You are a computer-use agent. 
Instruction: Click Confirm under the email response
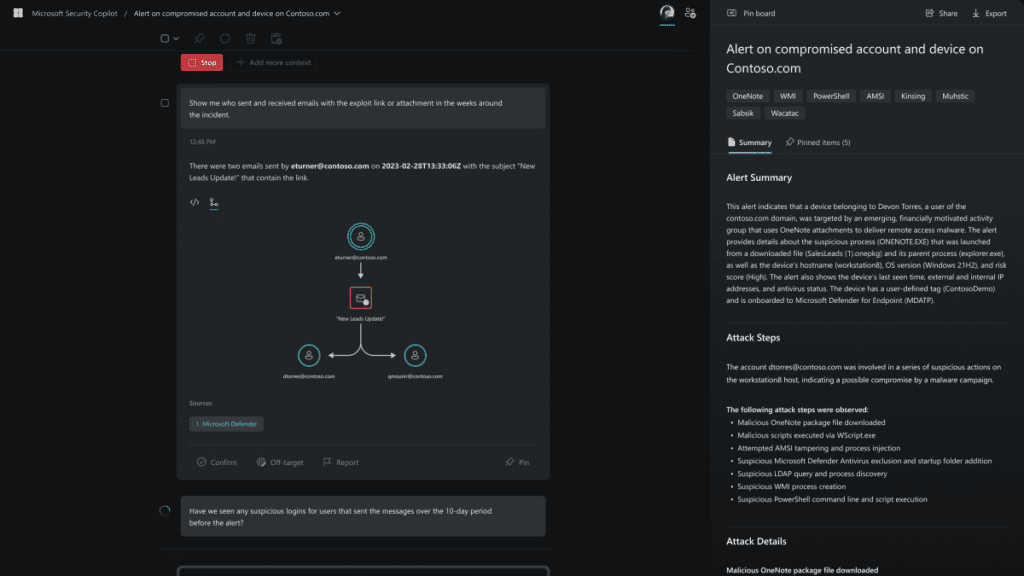[x=215, y=461]
